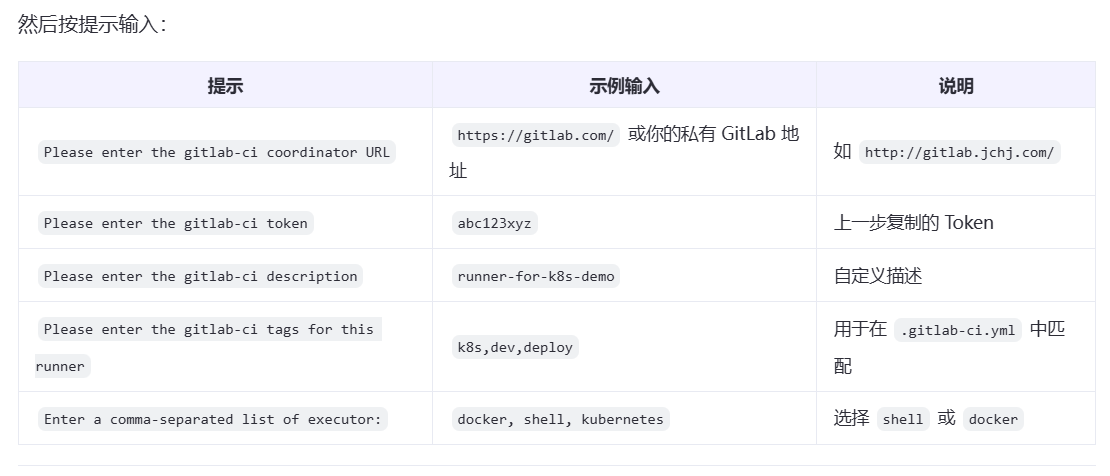
Task: Select the gitlab-ci description prompt code
Action: pyautogui.click(x=200, y=276)
